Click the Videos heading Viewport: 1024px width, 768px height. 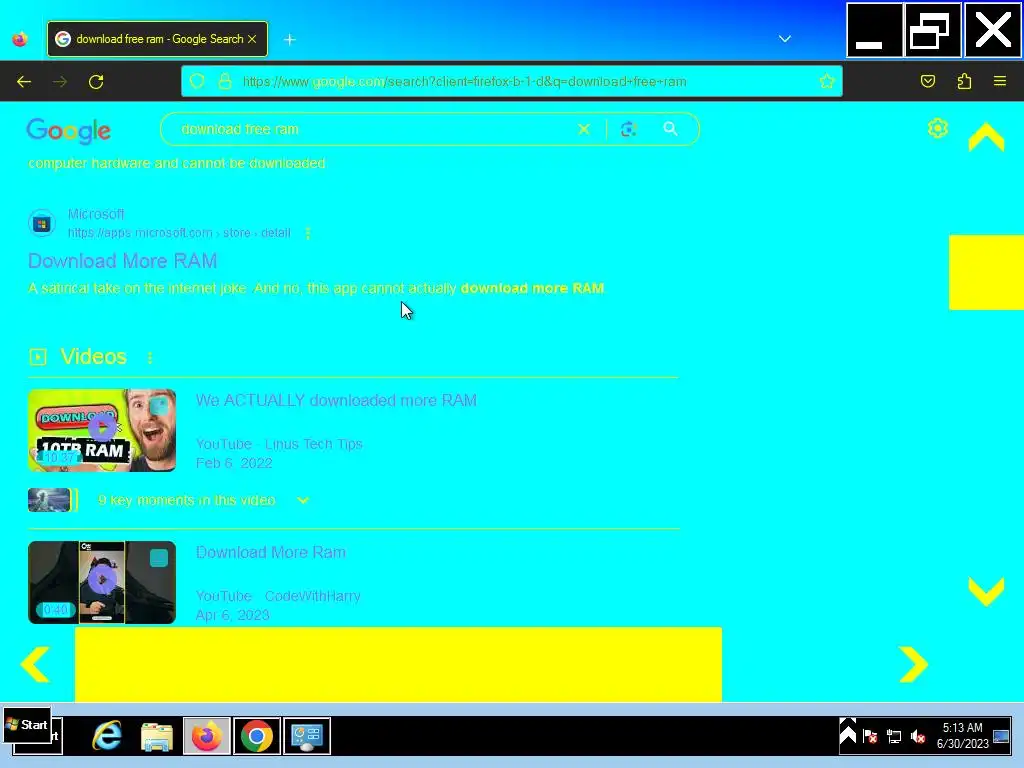pos(93,357)
